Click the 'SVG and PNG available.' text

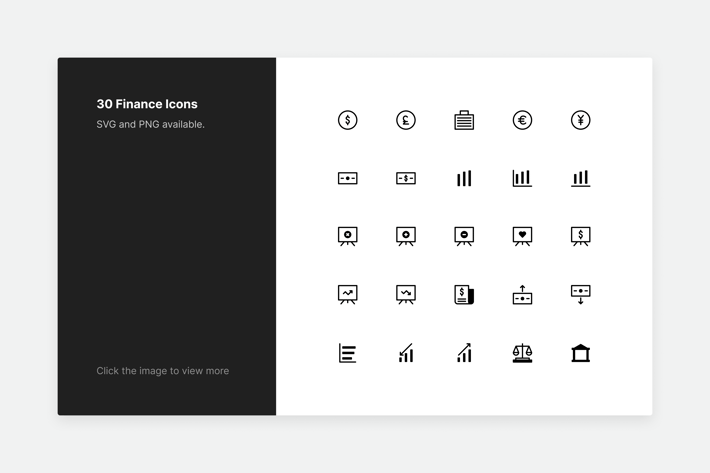(x=150, y=124)
